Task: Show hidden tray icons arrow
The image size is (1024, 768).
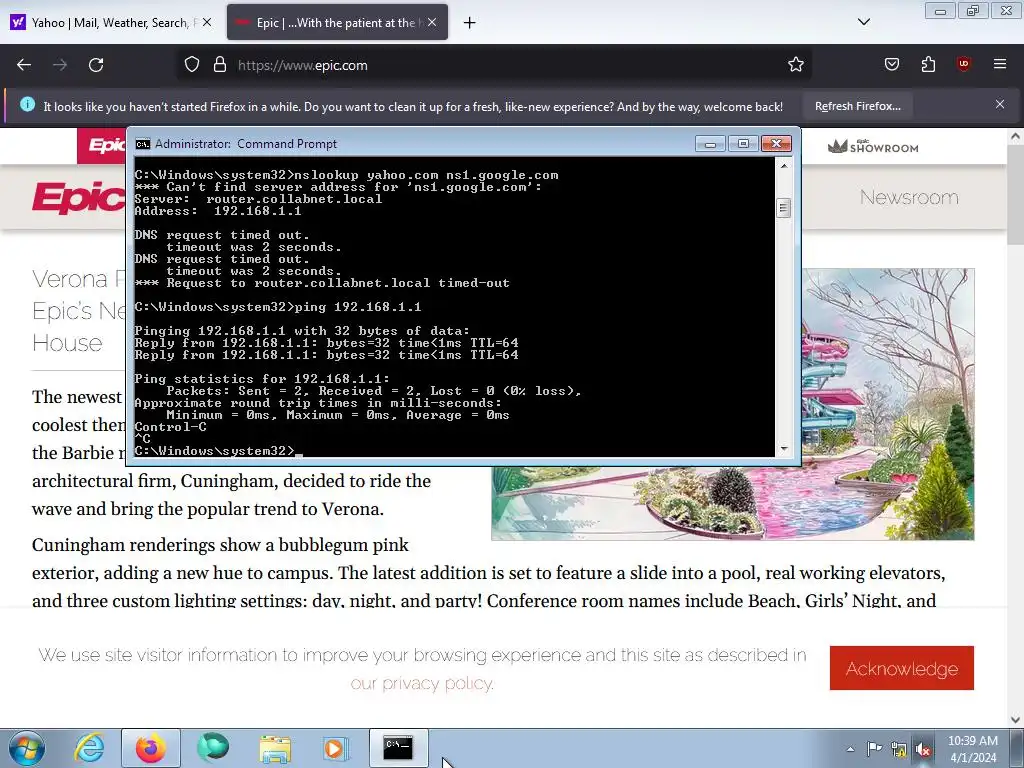Action: (850, 749)
